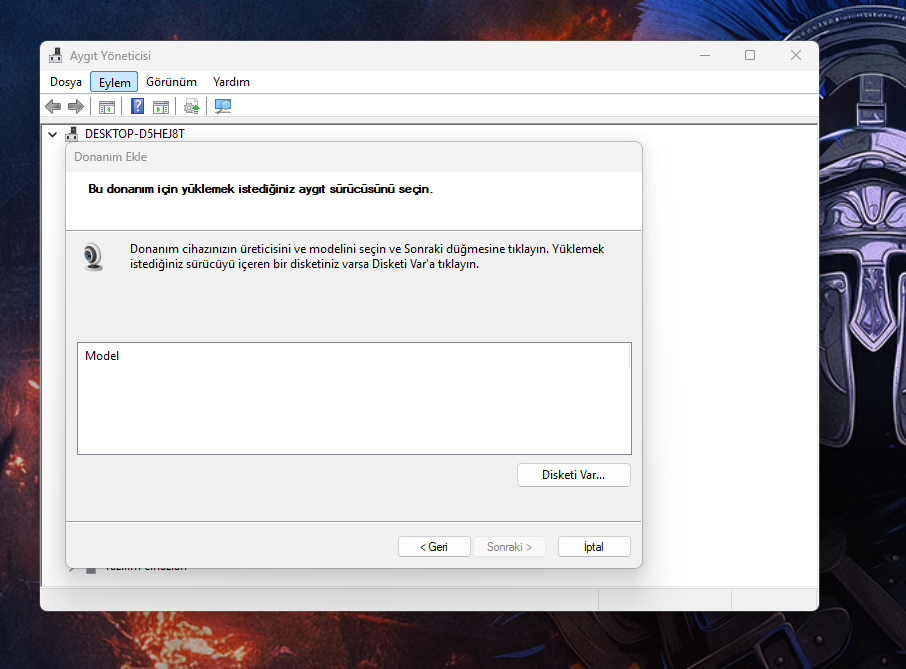The image size is (906, 669).
Task: Click scan for hardware changes monitor icon
Action: 222,106
